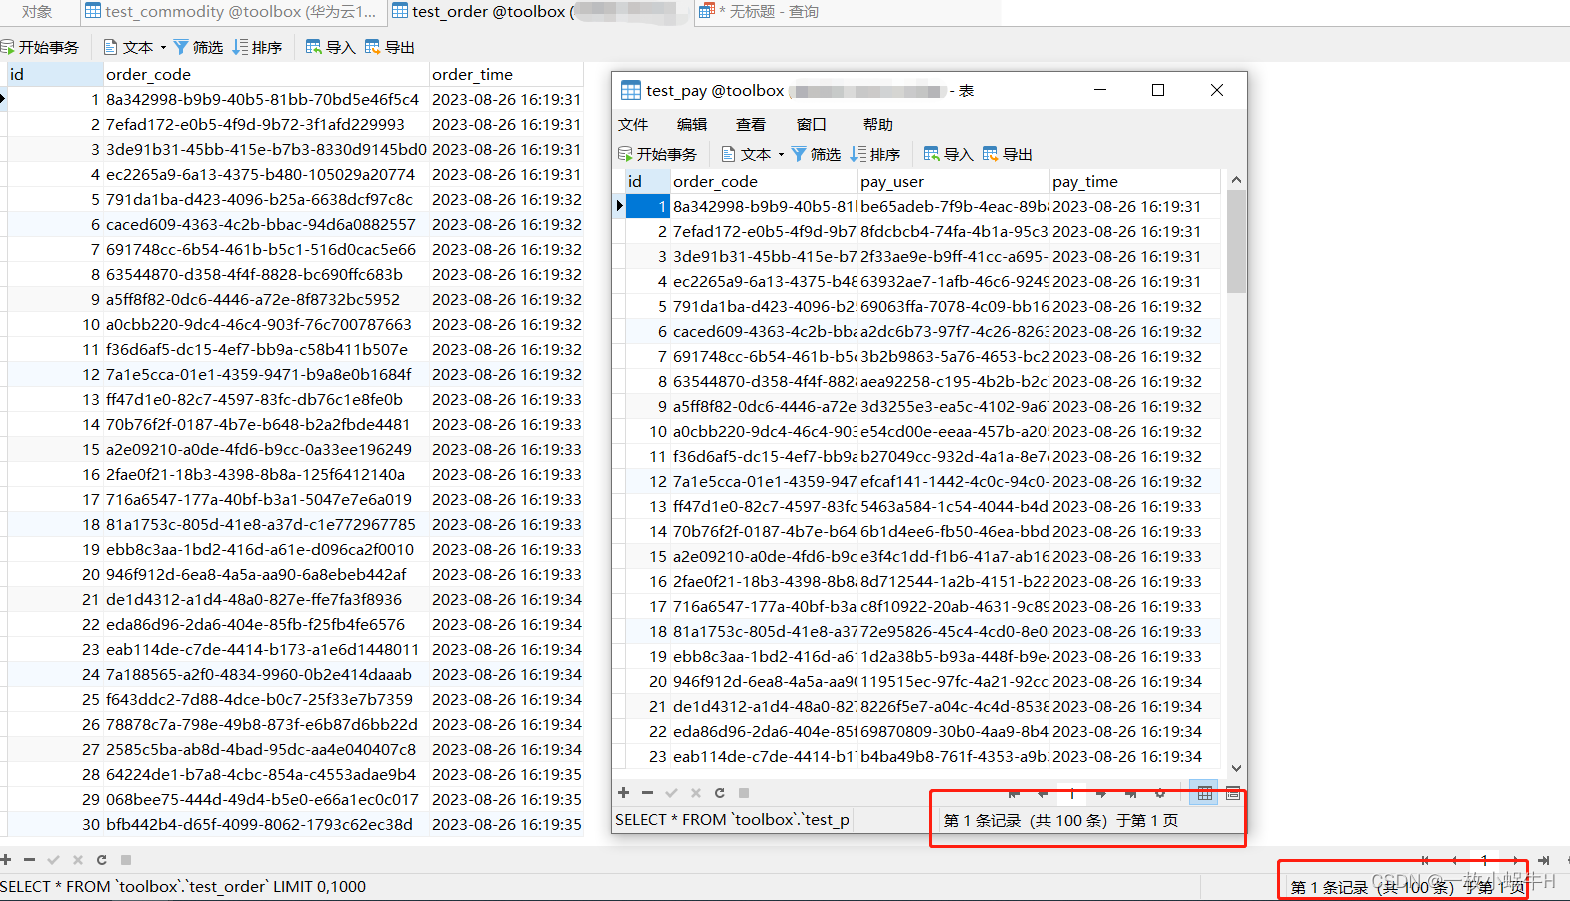This screenshot has width=1570, height=901.
Task: Open the 帮助 menu in test_pay window
Action: coord(878,124)
